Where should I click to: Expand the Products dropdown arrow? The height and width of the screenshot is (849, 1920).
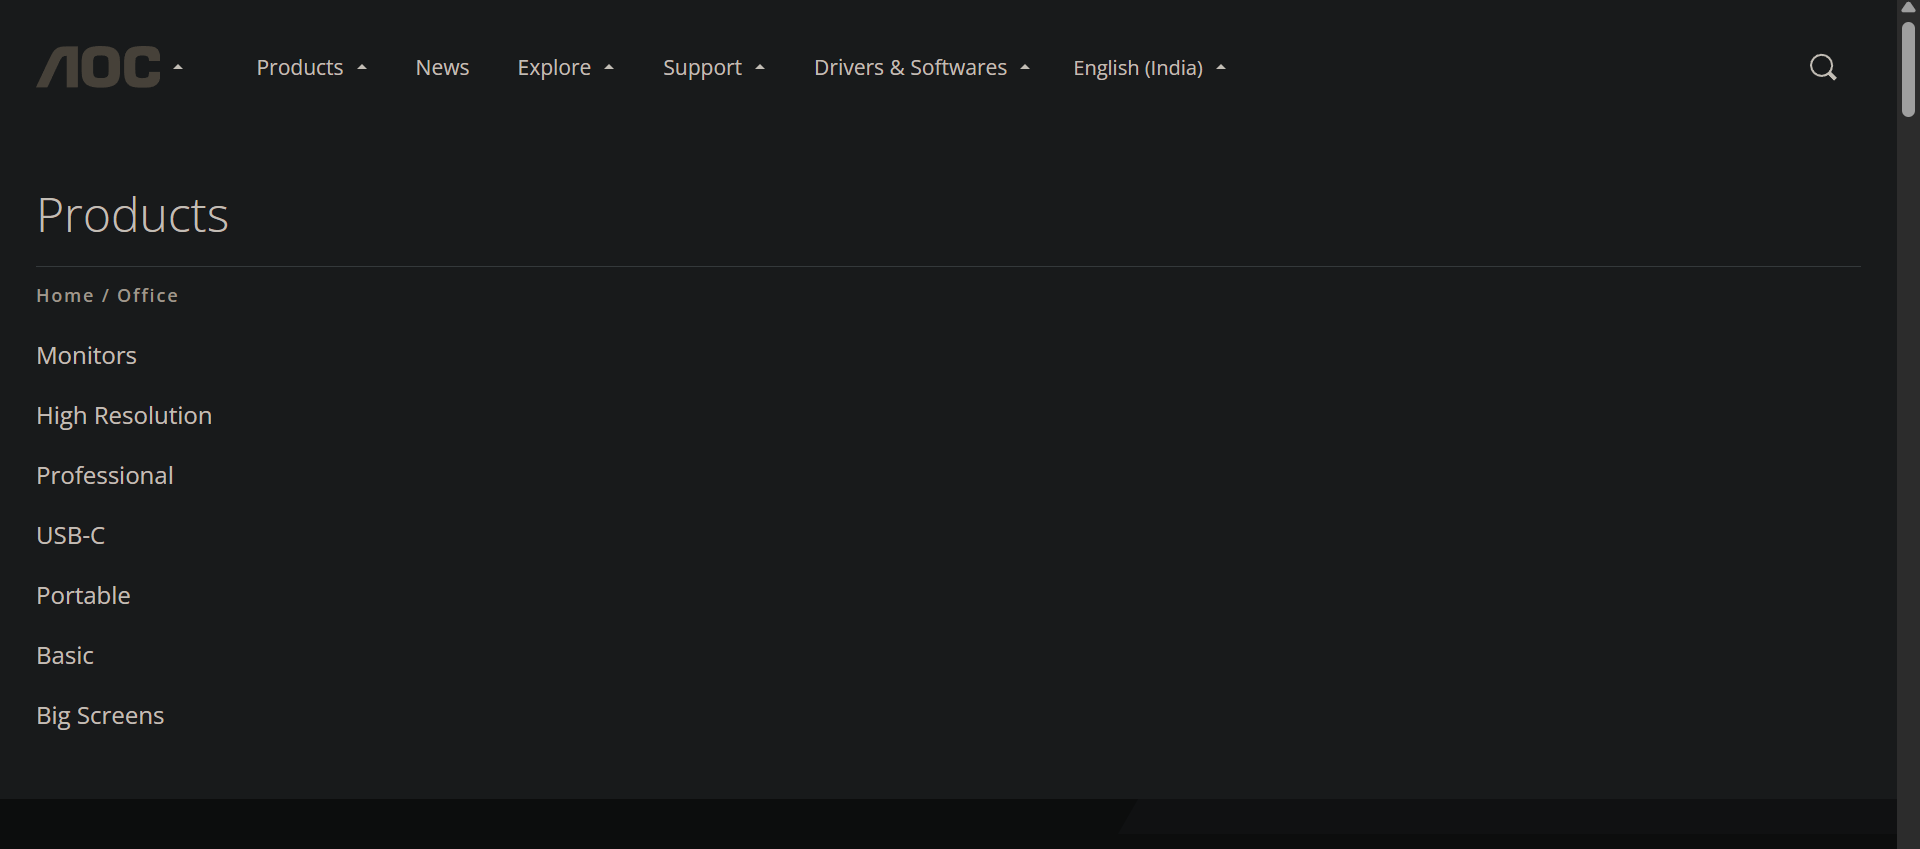coord(362,68)
